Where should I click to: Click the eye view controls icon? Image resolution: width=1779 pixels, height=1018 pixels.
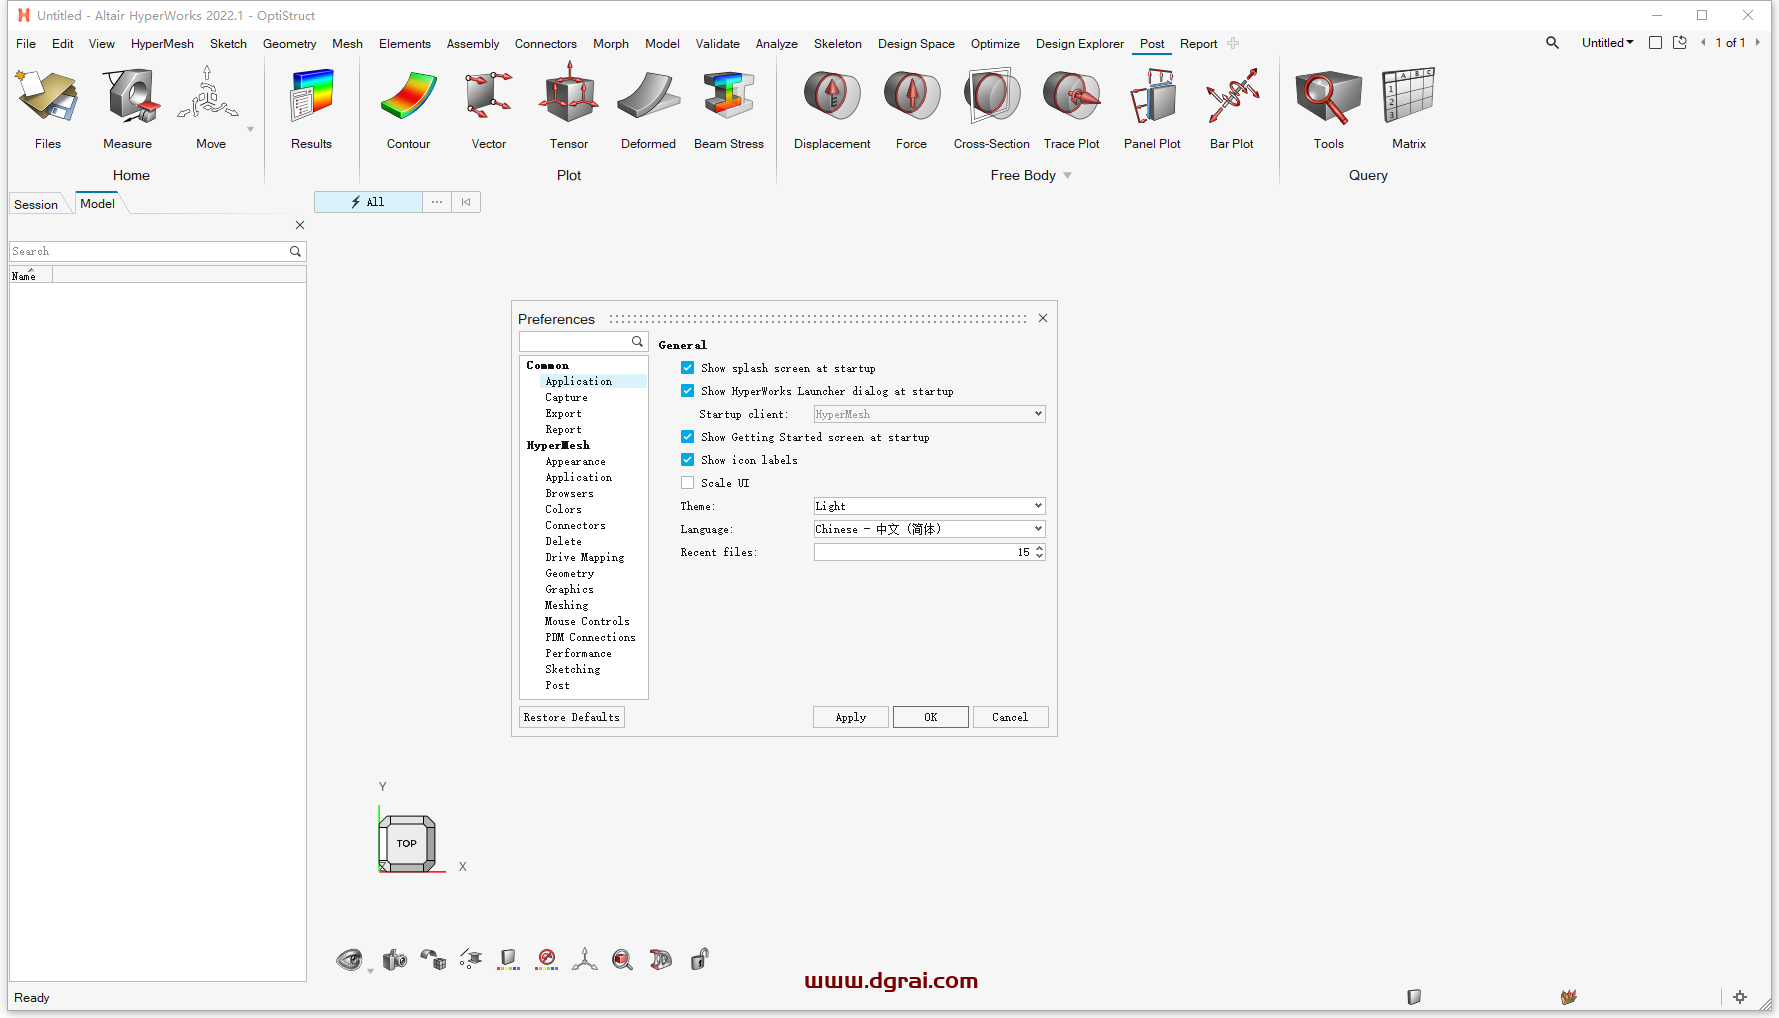coord(349,960)
